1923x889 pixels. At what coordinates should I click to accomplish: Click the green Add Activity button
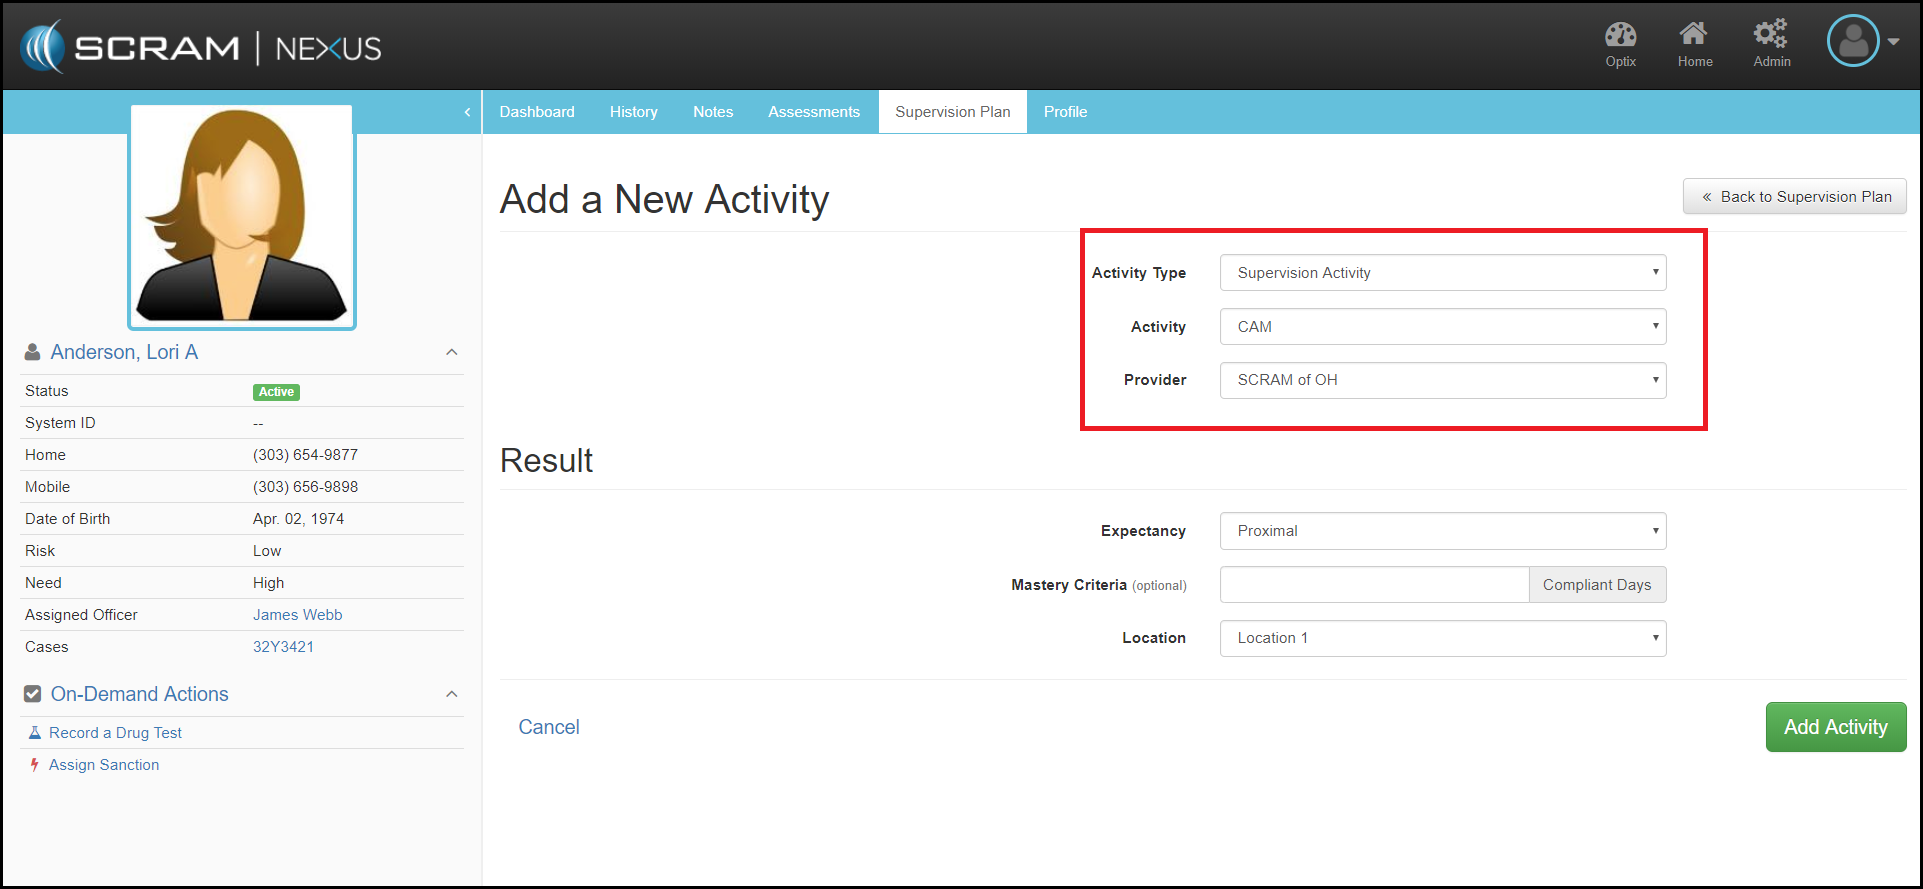(x=1835, y=727)
